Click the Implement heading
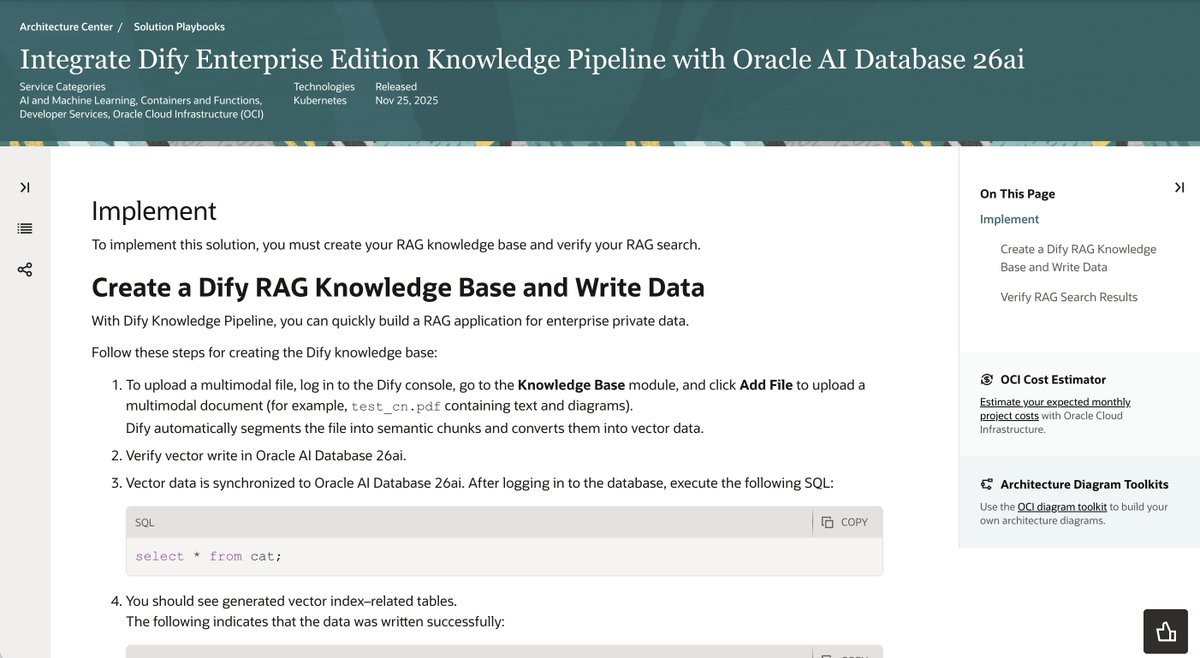The image size is (1200, 658). point(154,211)
